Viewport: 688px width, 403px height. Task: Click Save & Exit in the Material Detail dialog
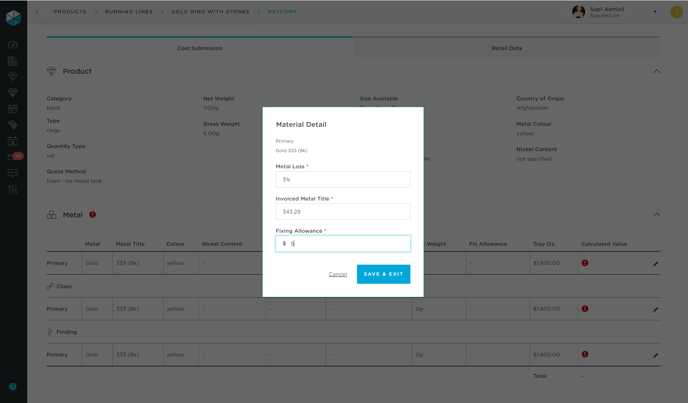[383, 274]
